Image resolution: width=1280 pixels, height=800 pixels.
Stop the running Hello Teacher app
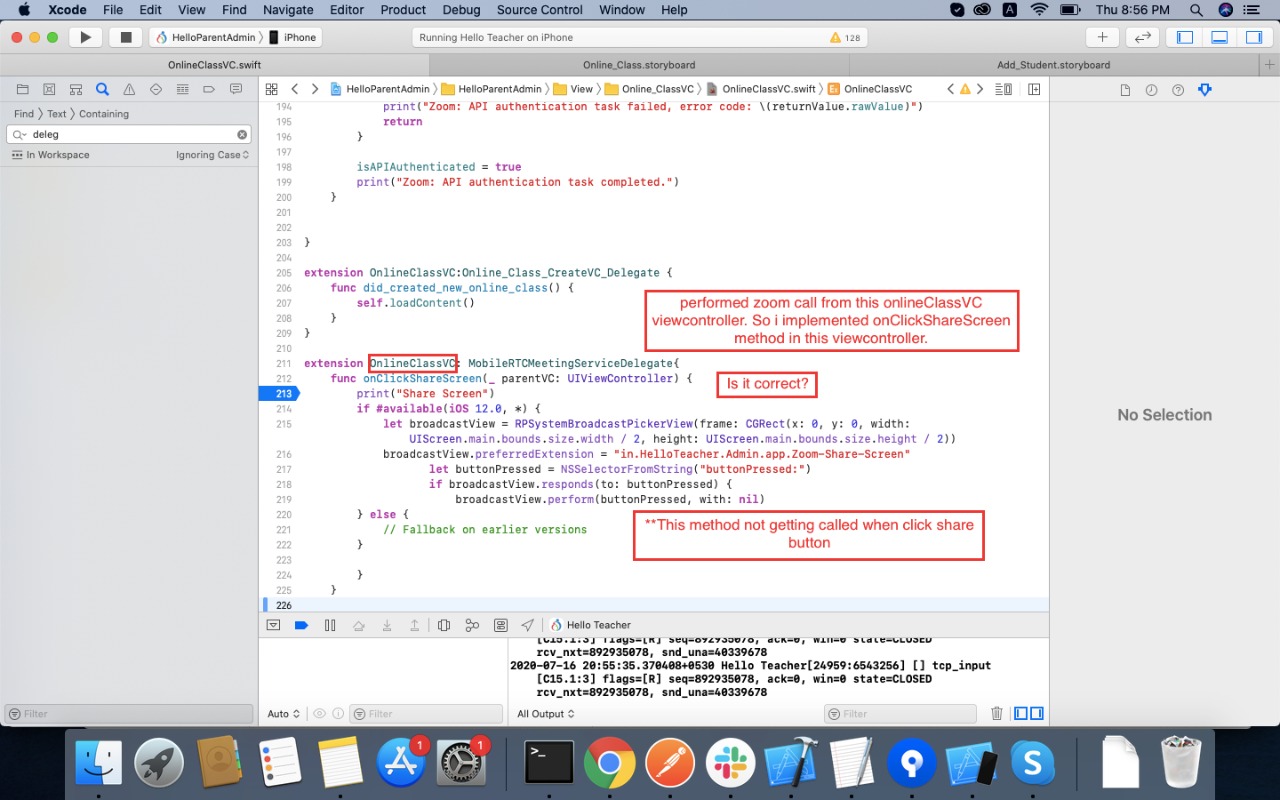click(125, 37)
